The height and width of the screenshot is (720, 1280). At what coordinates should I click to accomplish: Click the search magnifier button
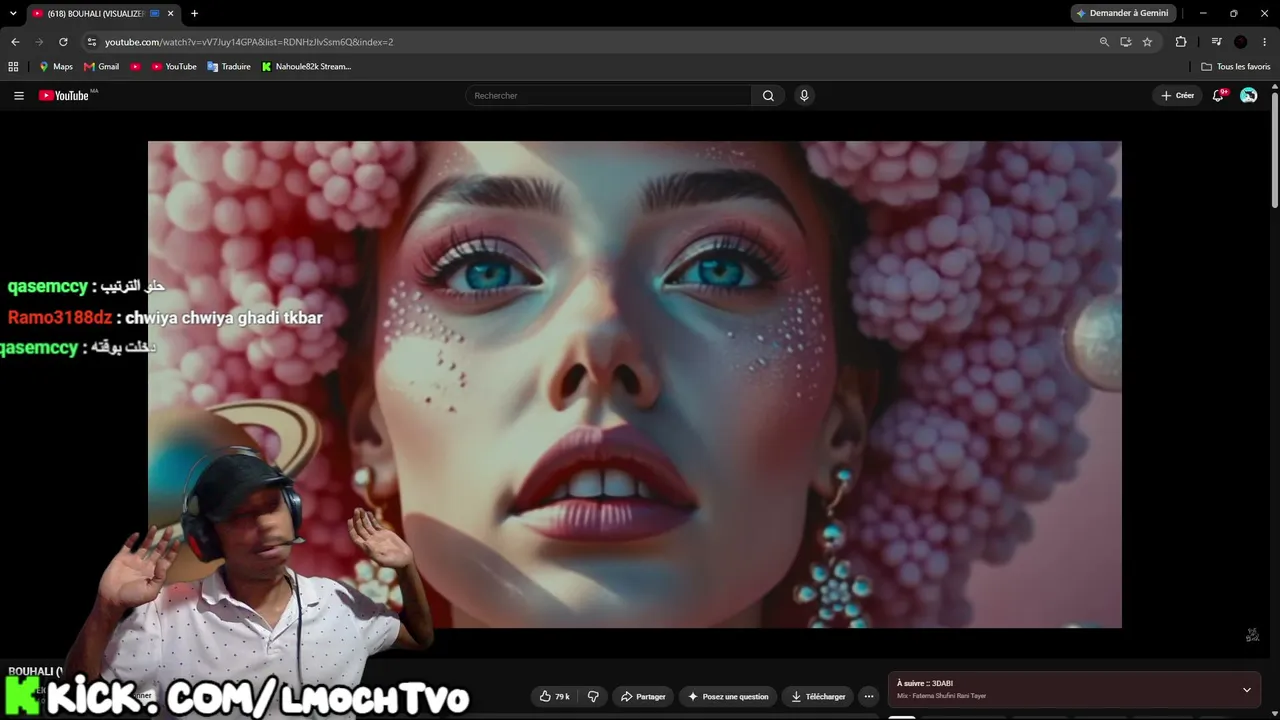(768, 95)
